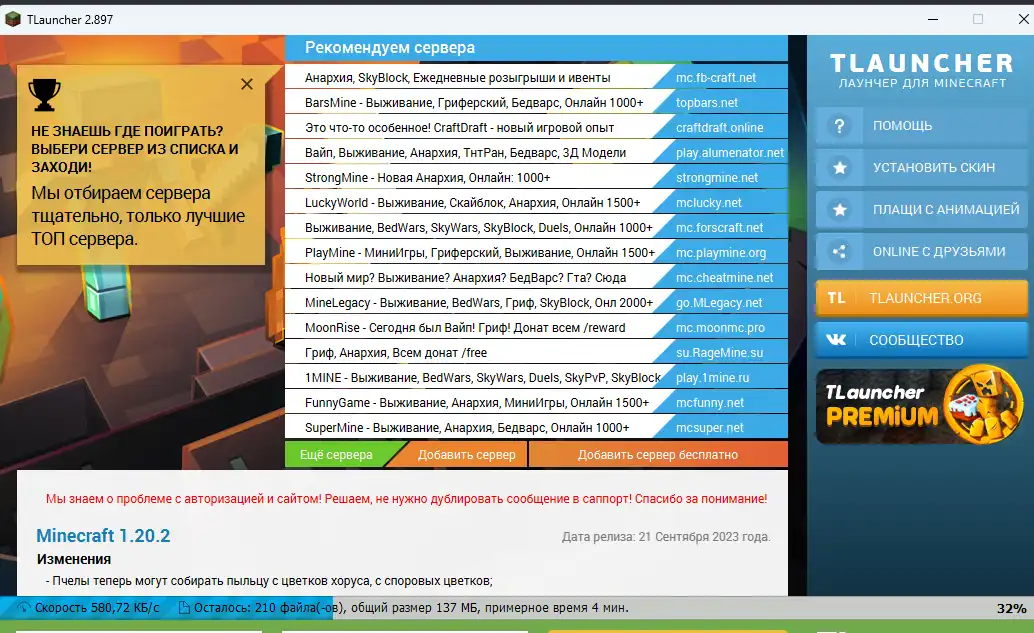The height and width of the screenshot is (633, 1034).
Task: Click the PlayMine МиниИгры description row
Action: pos(480,253)
